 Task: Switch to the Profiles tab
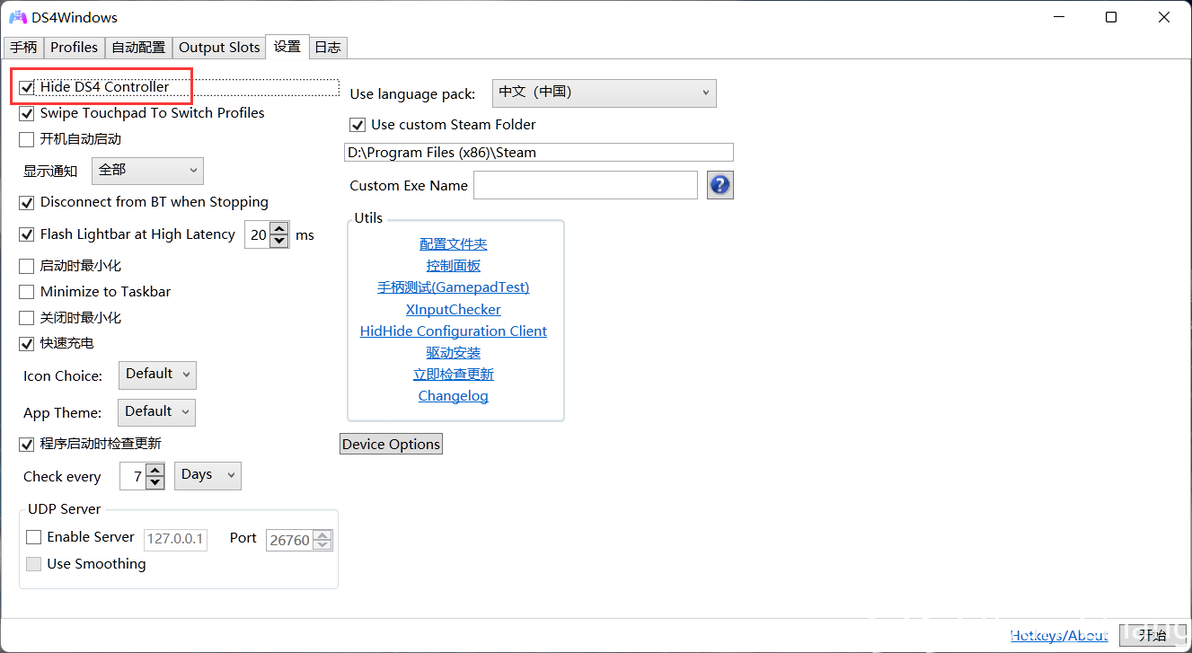pos(74,47)
